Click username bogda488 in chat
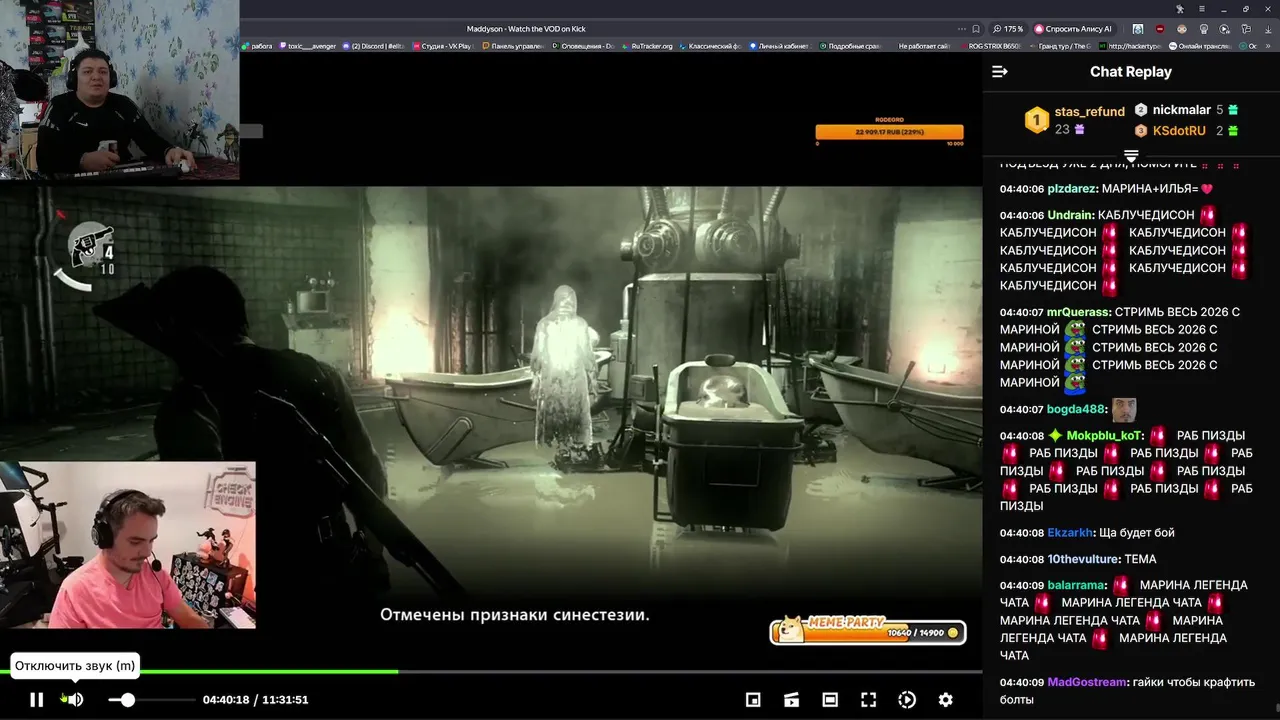Viewport: 1280px width, 720px height. coord(1075,409)
